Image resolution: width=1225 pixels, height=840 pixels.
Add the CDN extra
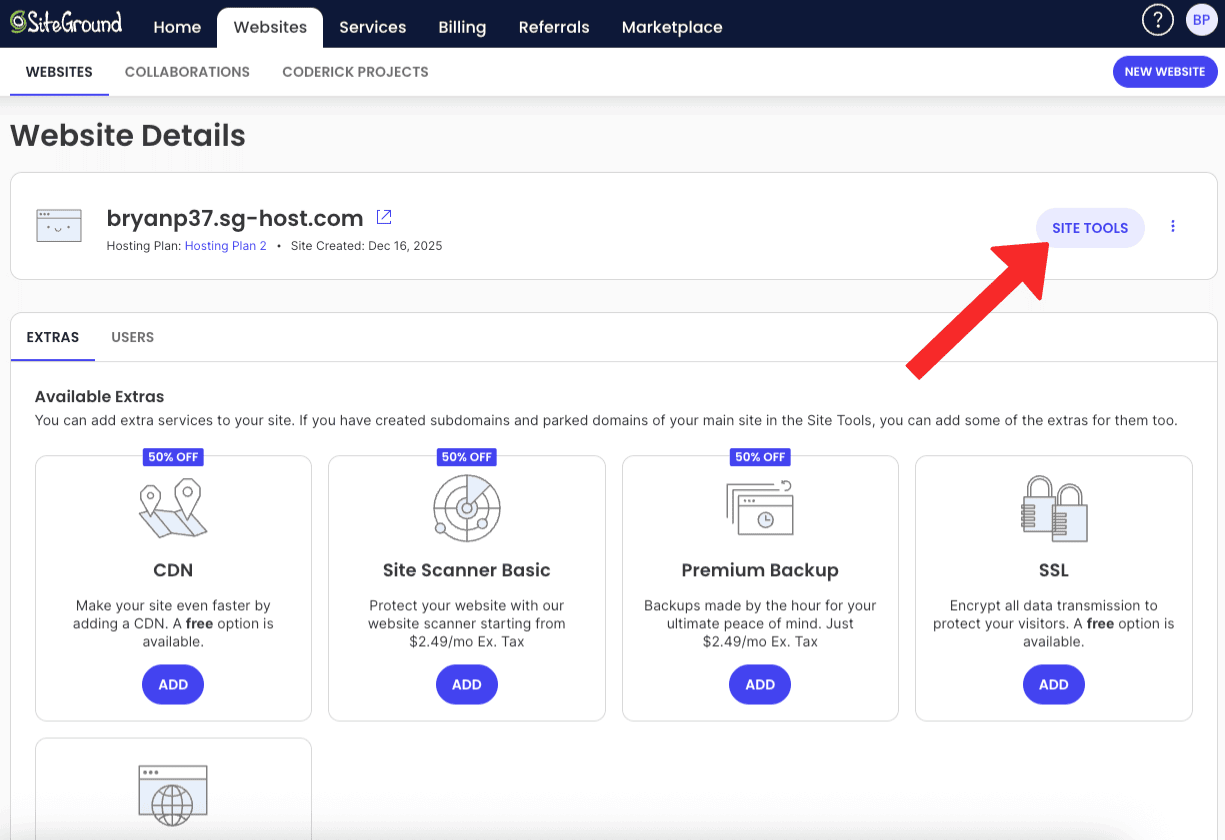coord(173,685)
